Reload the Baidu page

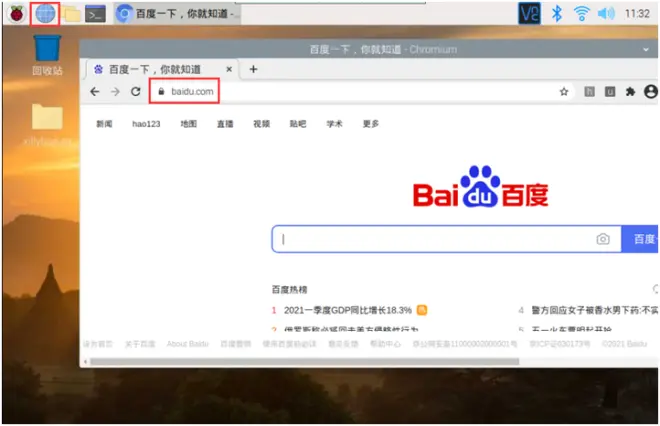click(x=136, y=91)
